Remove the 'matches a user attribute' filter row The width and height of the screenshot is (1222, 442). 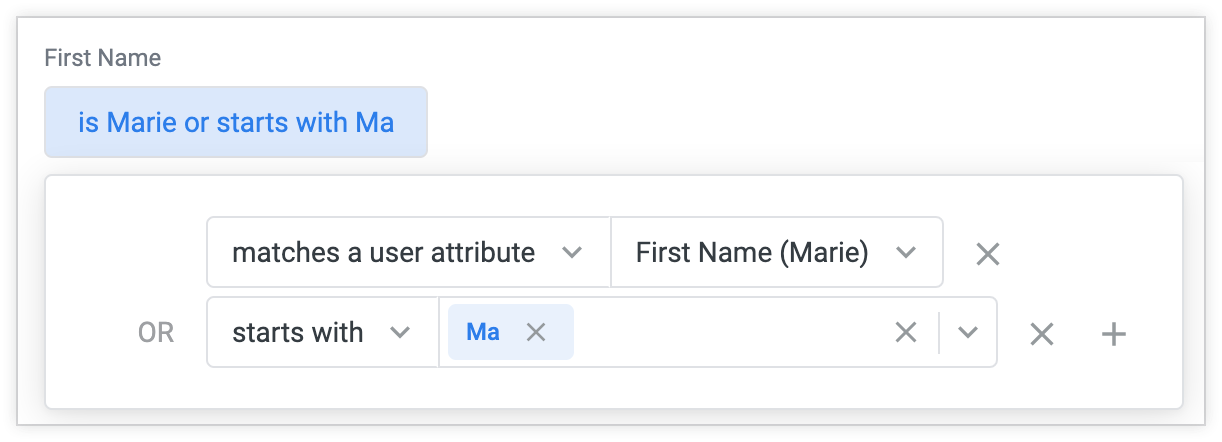pyautogui.click(x=988, y=254)
